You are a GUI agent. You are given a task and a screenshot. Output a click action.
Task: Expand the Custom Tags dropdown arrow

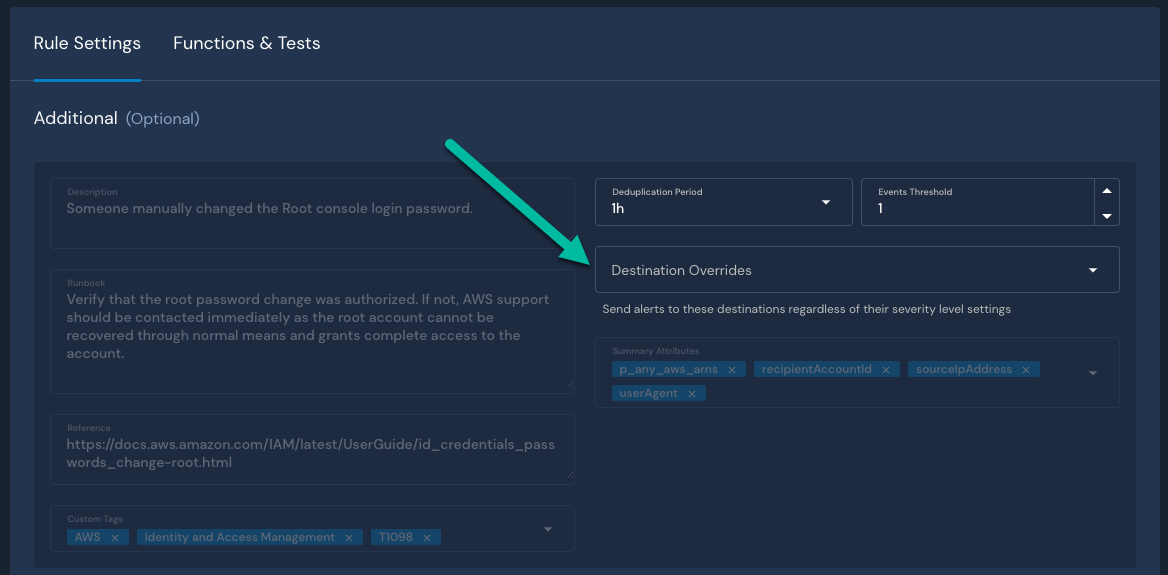coord(548,529)
